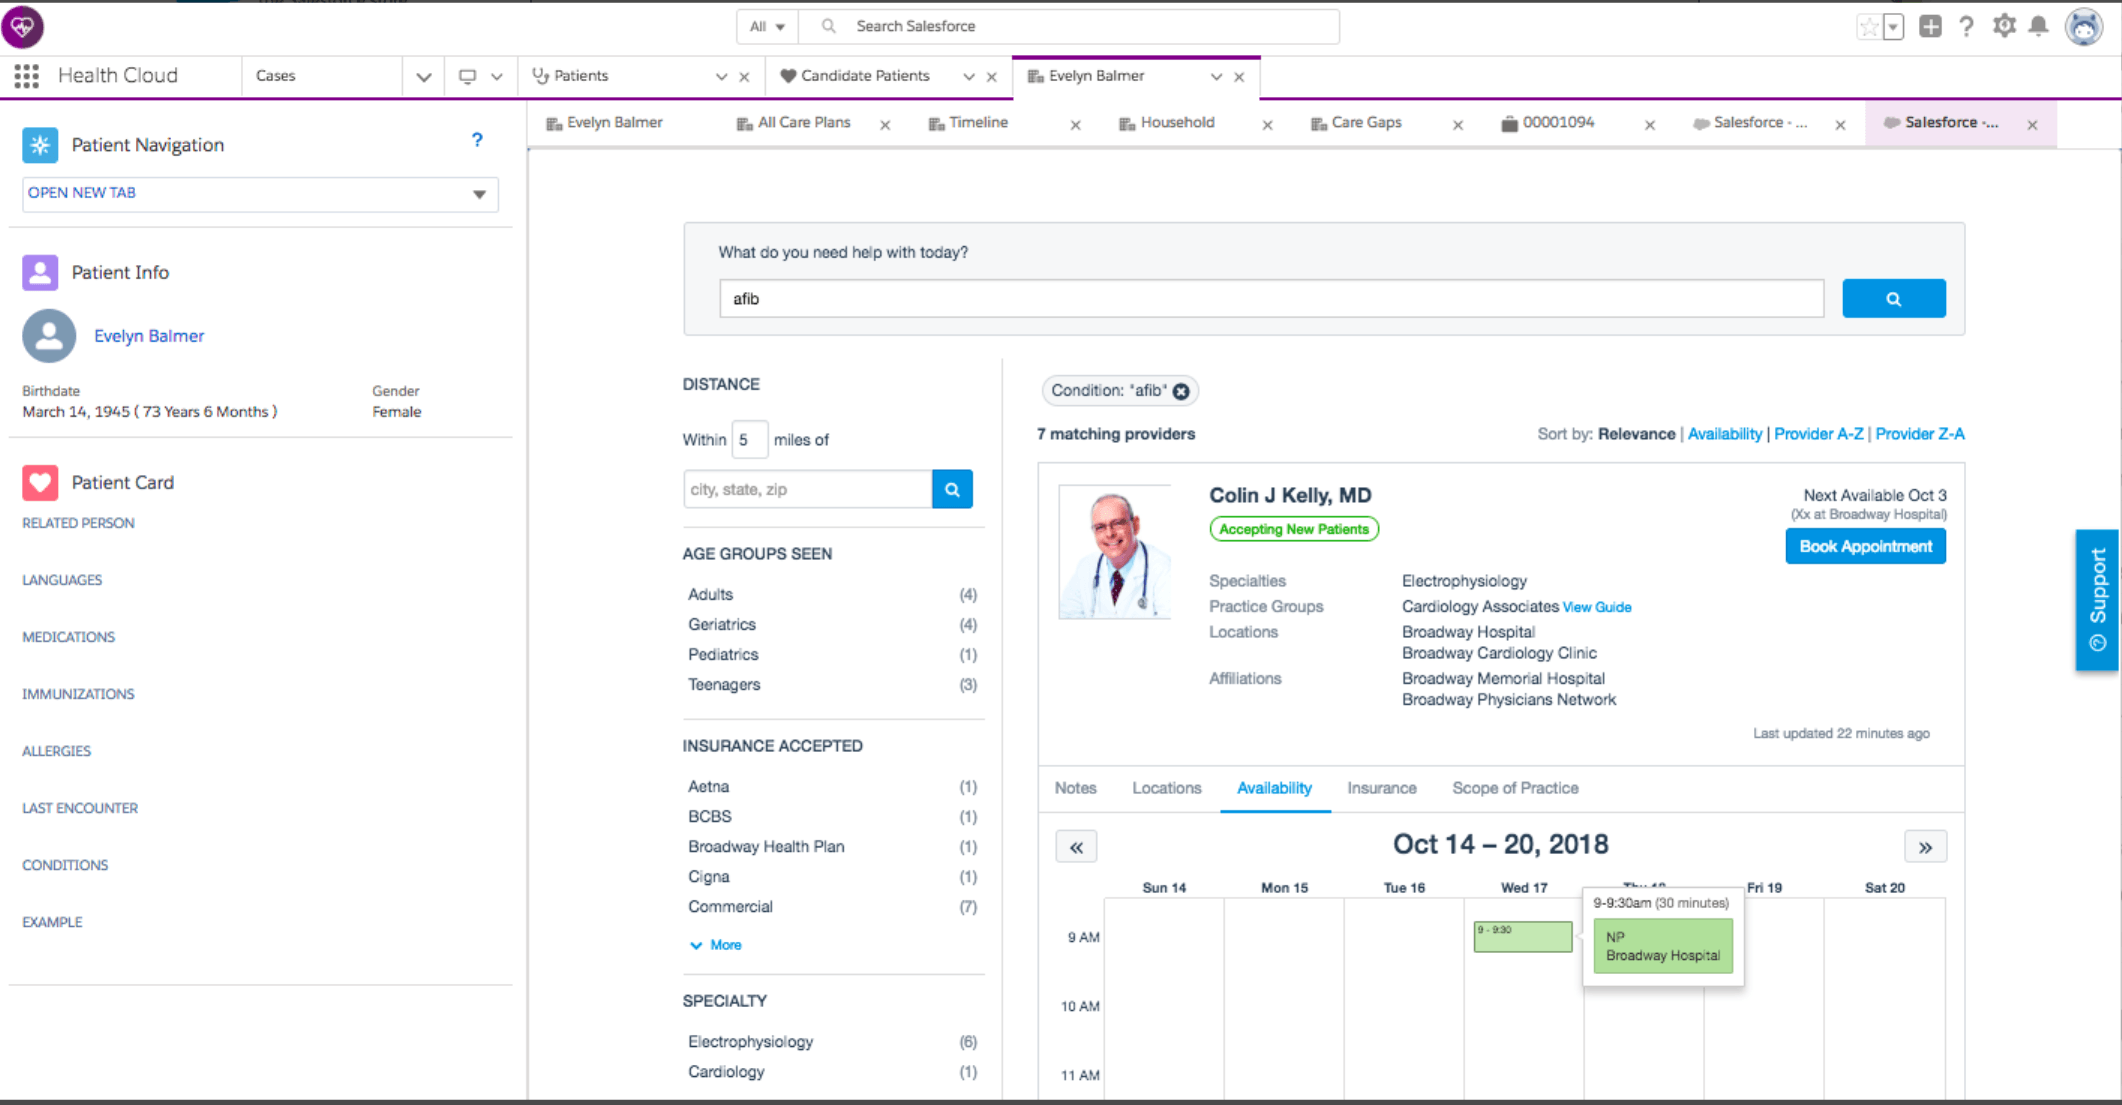Click the Health Cloud heart logo

tap(22, 27)
